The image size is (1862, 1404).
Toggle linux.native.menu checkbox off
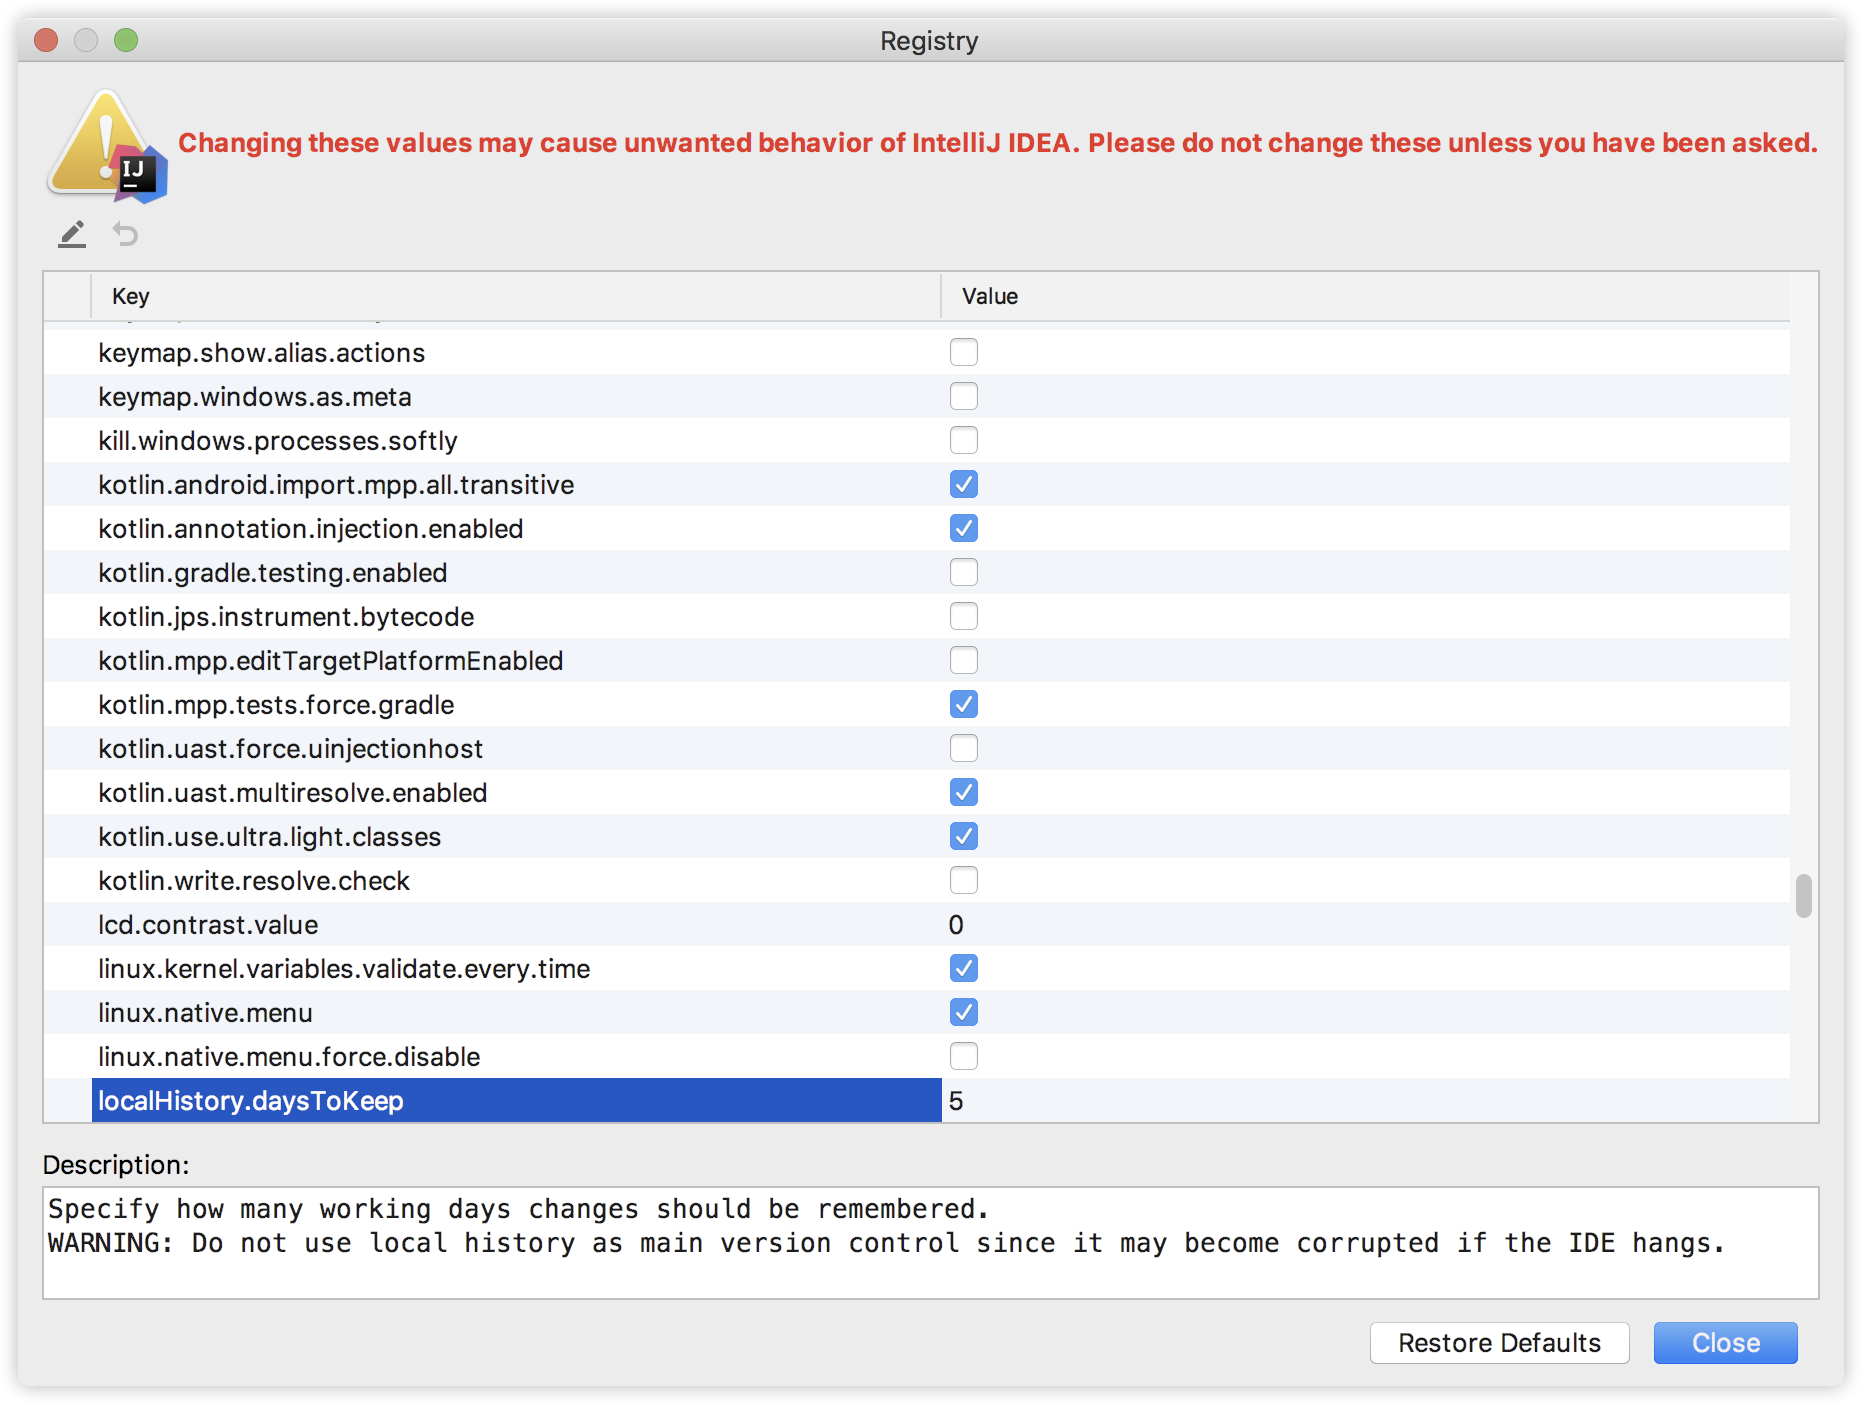[x=963, y=1012]
